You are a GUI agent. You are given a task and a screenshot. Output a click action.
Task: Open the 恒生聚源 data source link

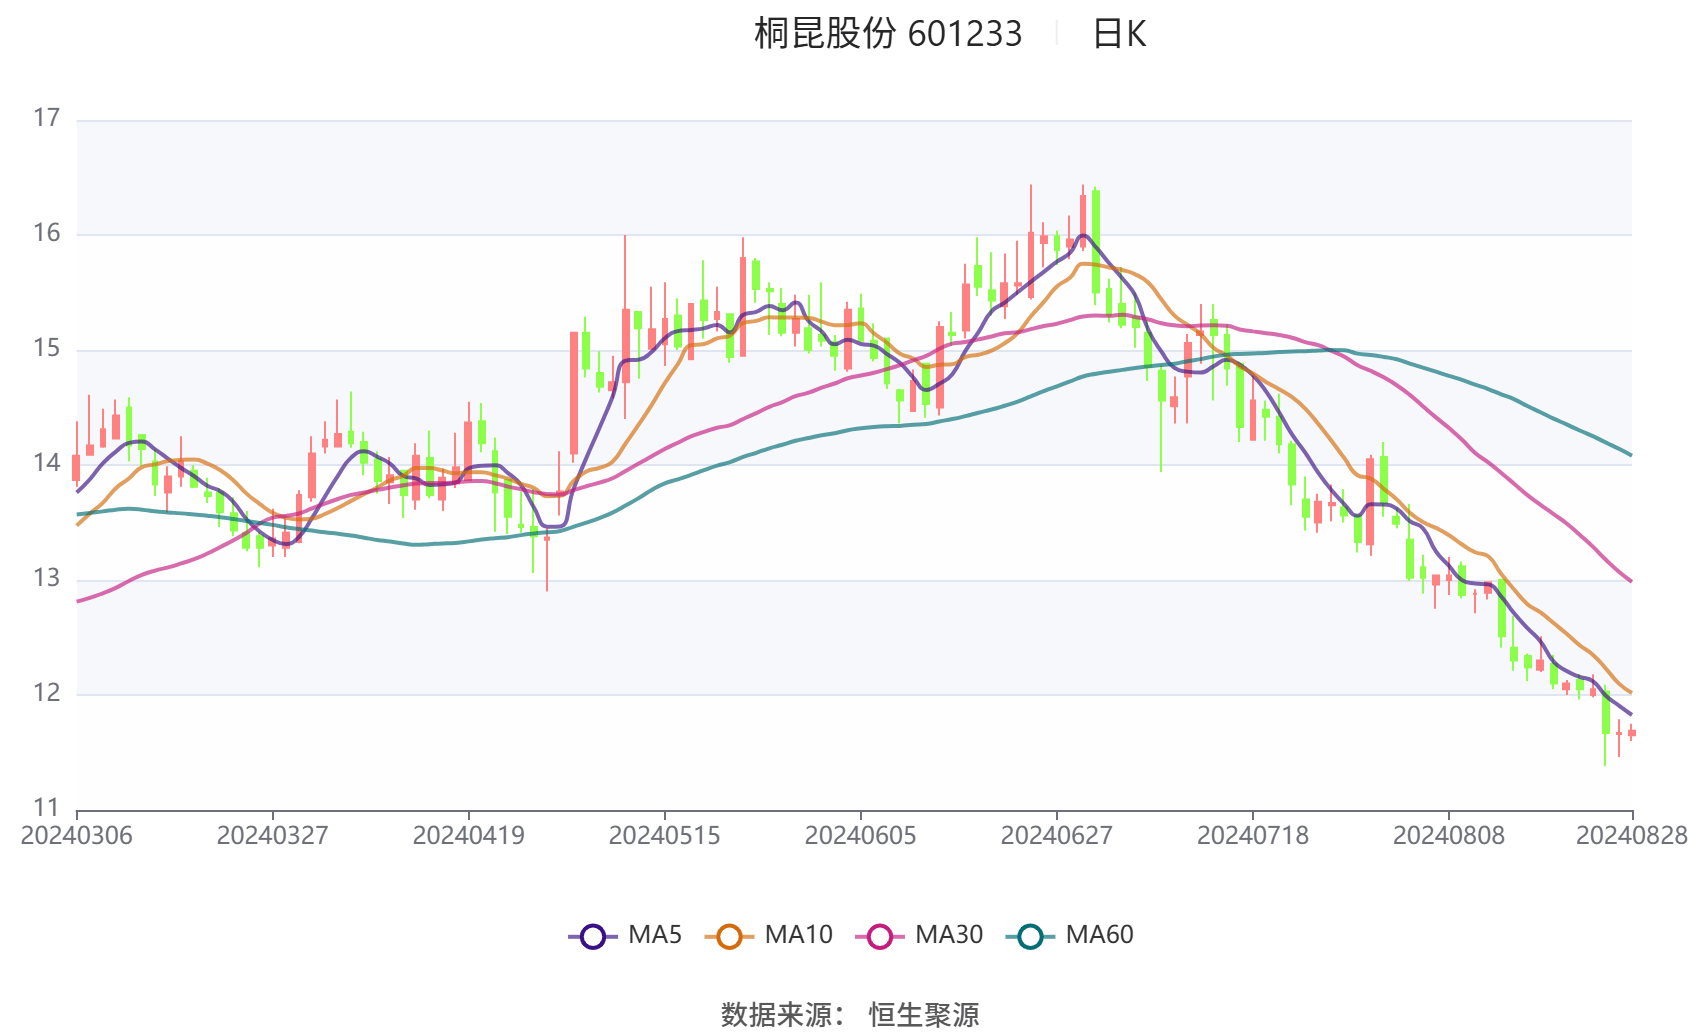point(922,1013)
